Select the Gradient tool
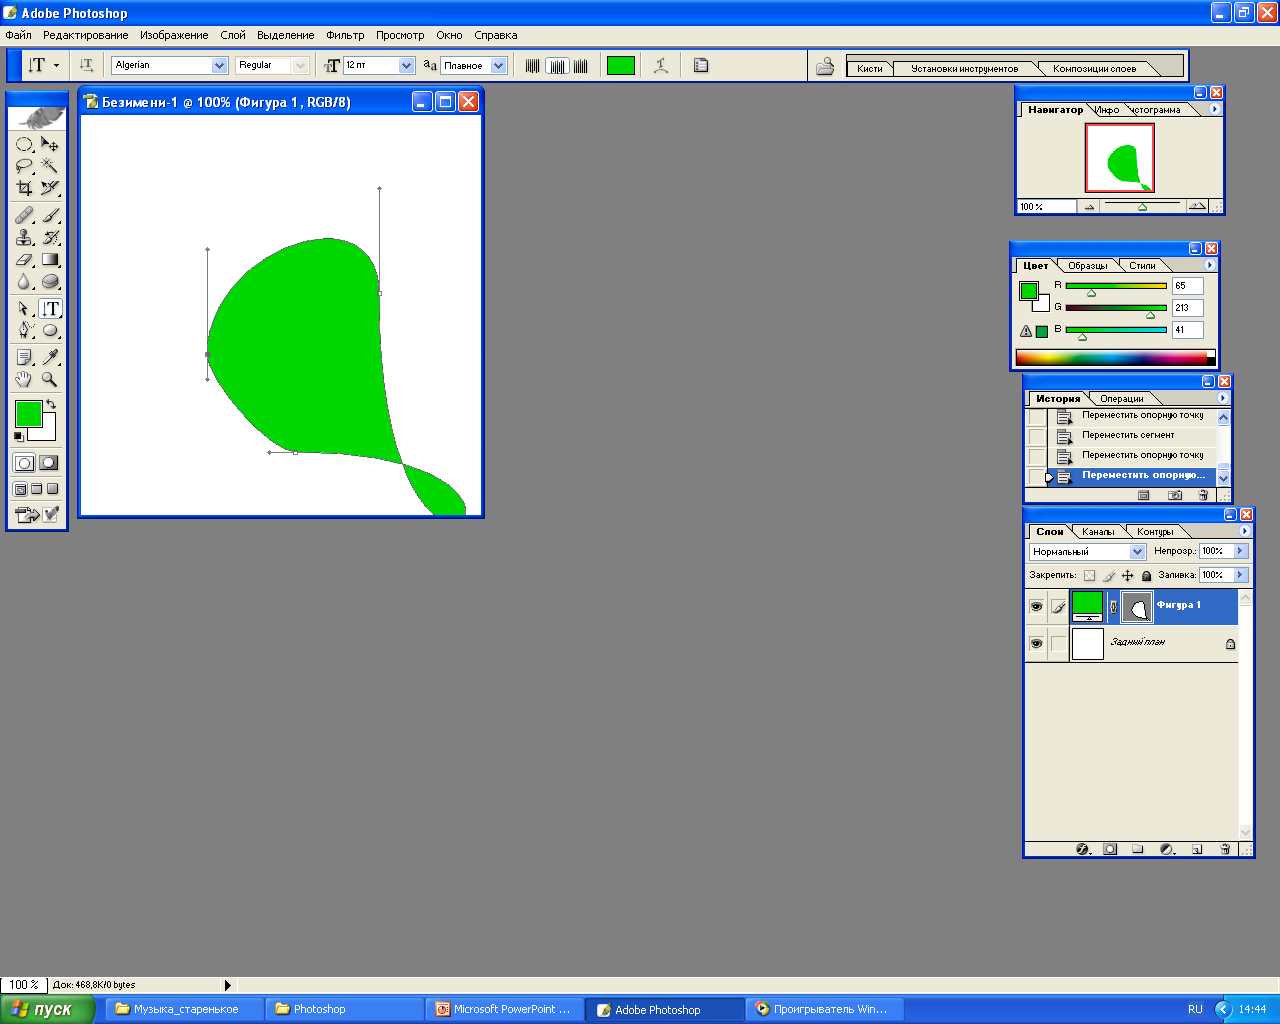Screen dimensions: 1280x1024 [x=50, y=260]
